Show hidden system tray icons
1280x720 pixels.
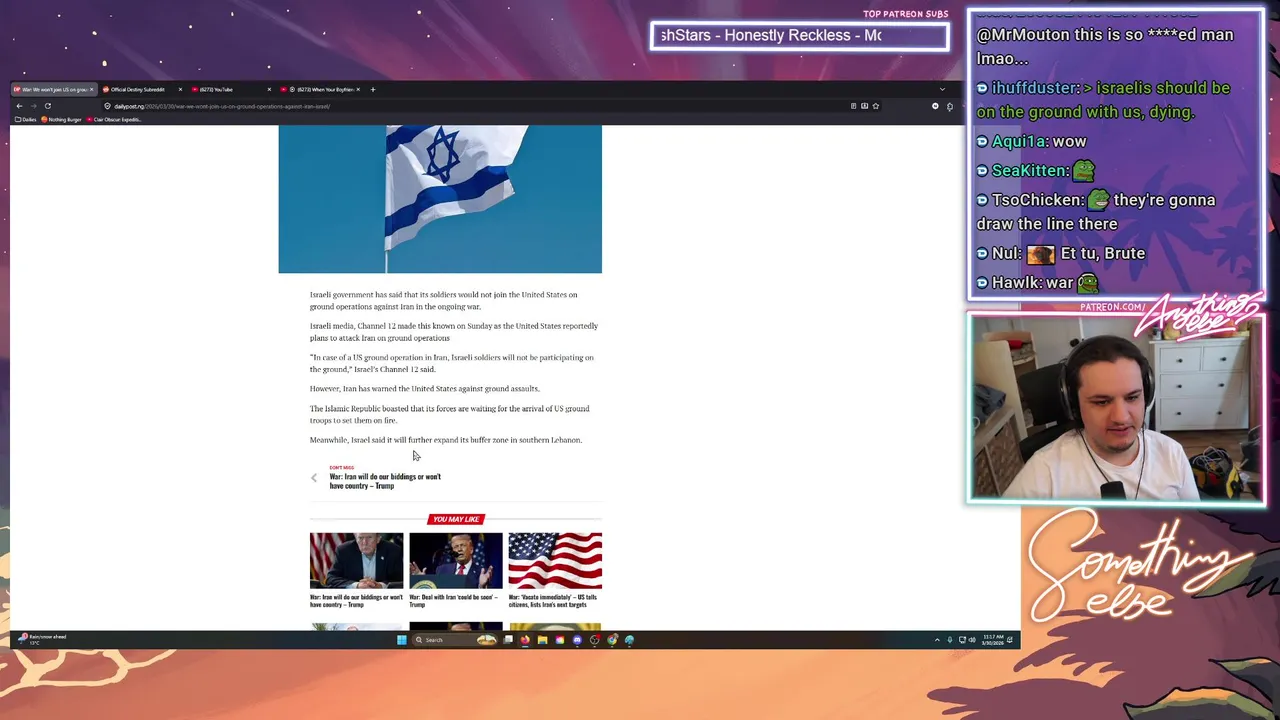[937, 640]
